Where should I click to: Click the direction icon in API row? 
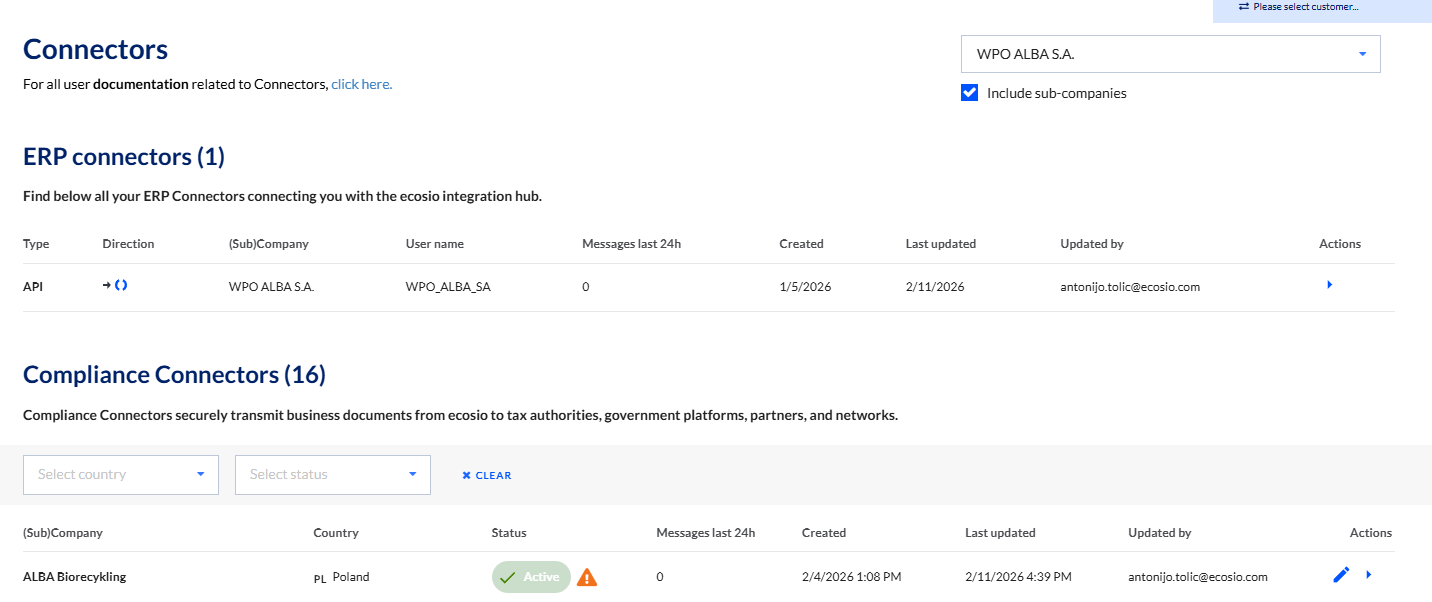115,286
